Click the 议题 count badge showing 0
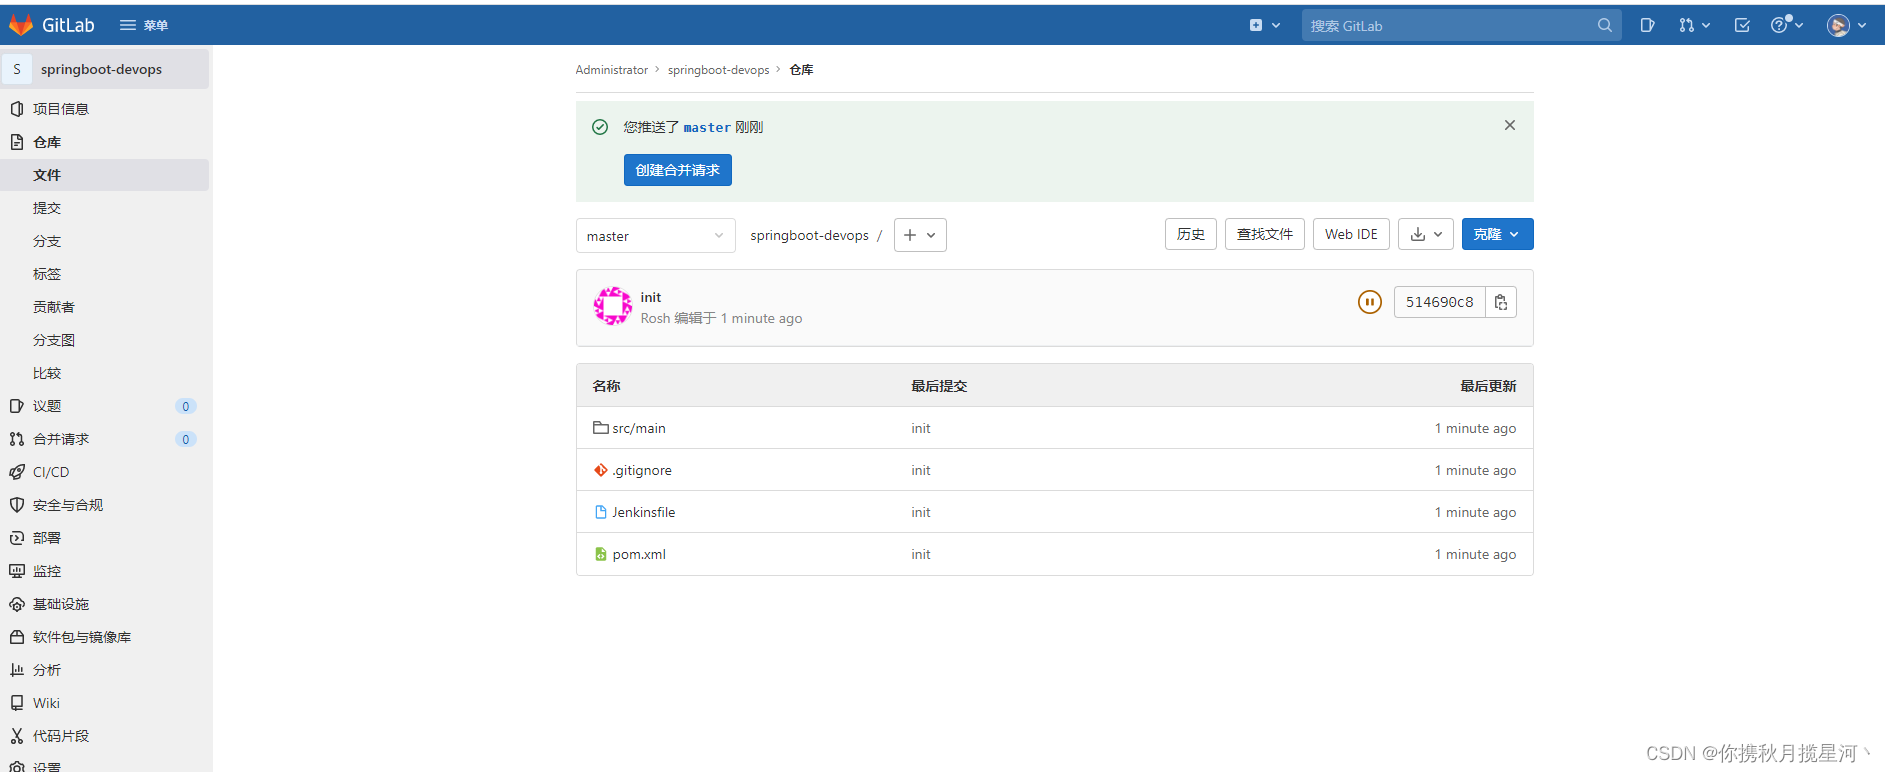 [x=185, y=406]
